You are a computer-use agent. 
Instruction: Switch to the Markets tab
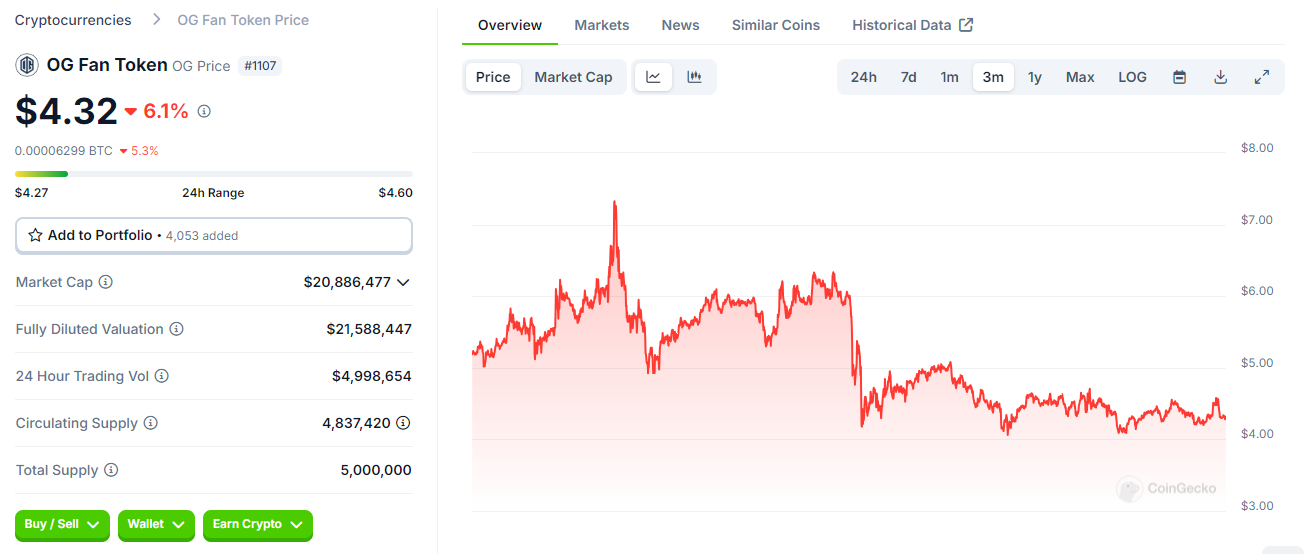602,25
